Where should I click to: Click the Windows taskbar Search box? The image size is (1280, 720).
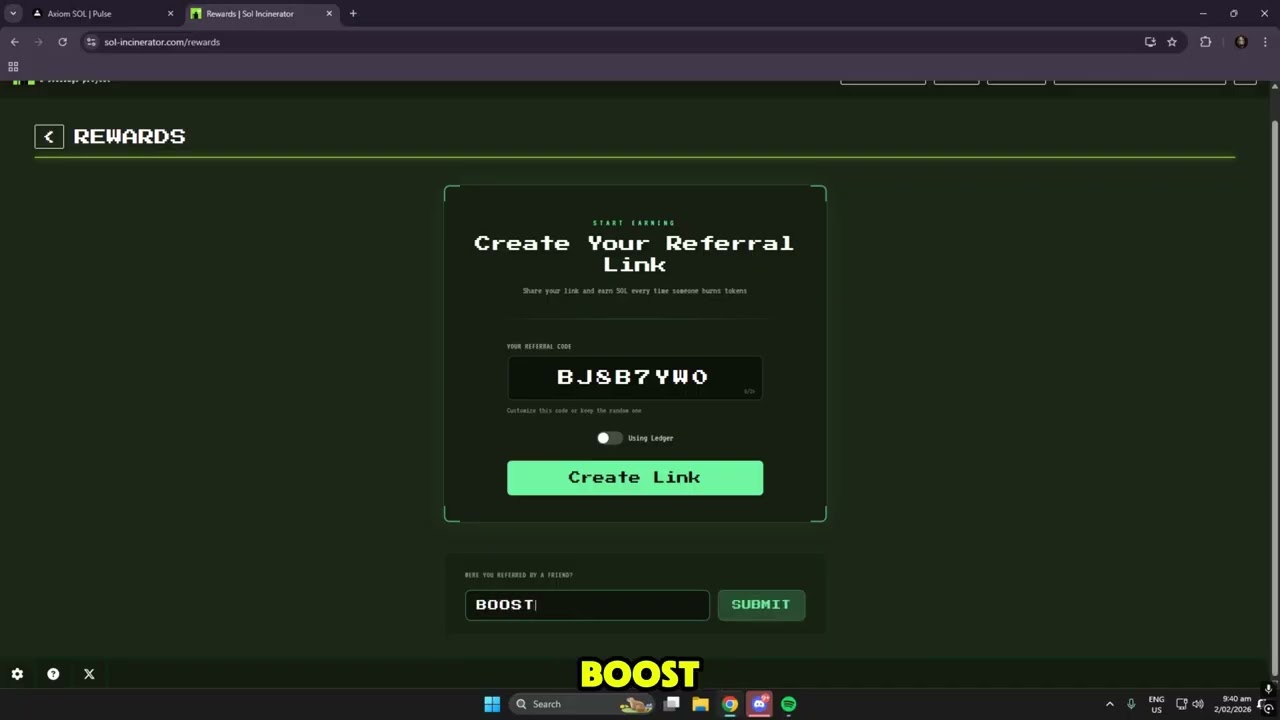coord(580,704)
